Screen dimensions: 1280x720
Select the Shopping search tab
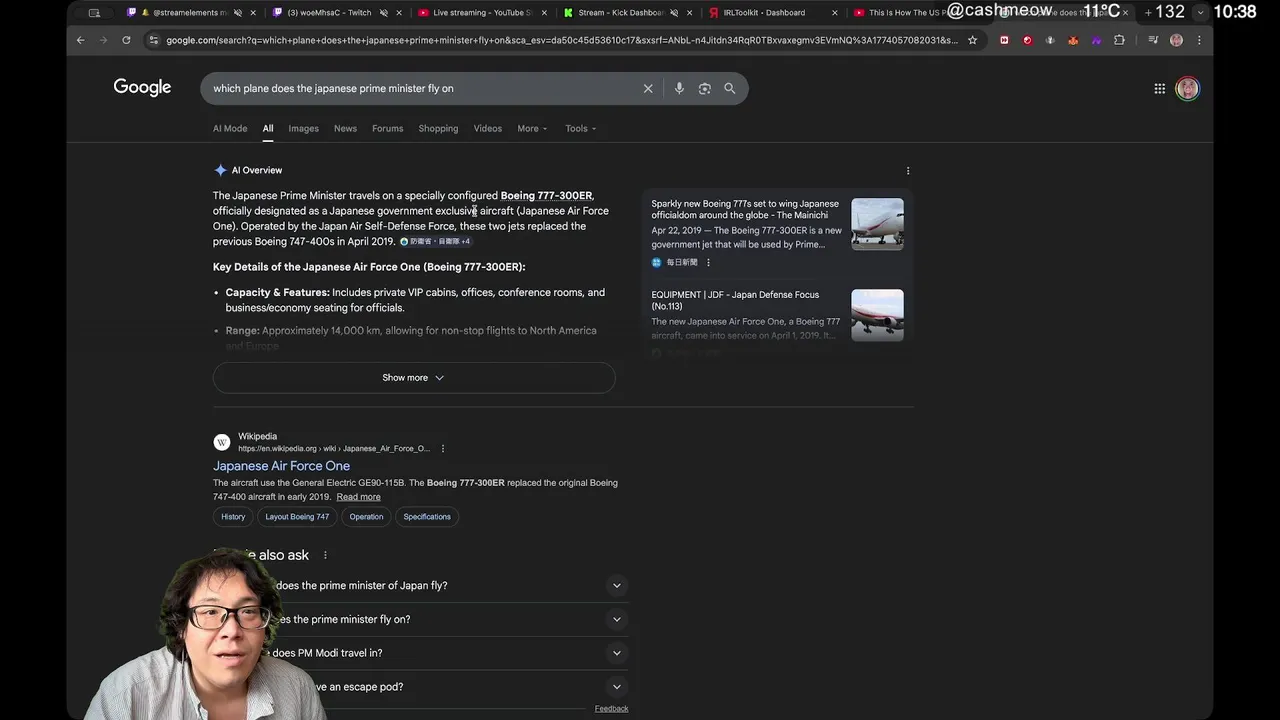coord(438,128)
